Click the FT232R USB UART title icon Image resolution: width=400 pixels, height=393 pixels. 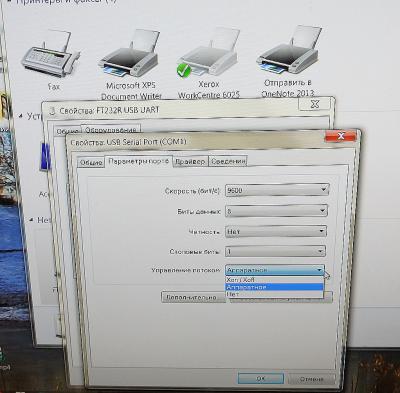[x=52, y=111]
